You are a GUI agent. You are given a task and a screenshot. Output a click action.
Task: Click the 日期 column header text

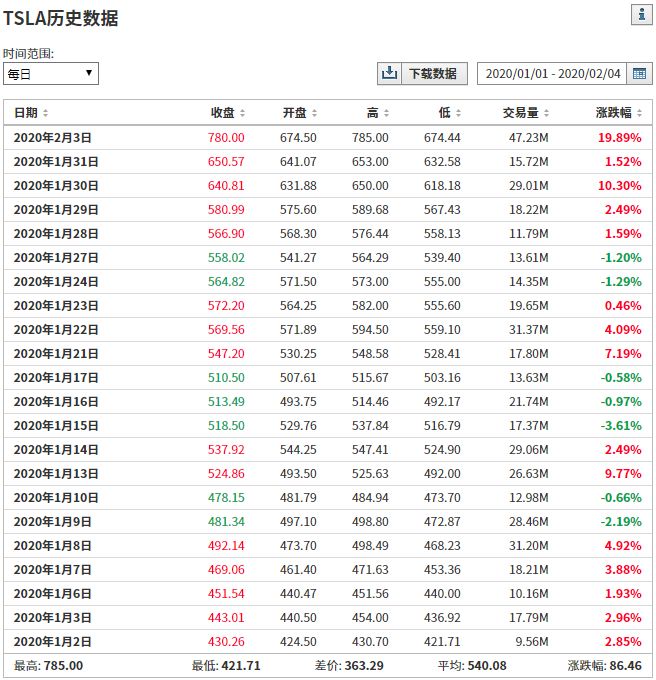[26, 113]
